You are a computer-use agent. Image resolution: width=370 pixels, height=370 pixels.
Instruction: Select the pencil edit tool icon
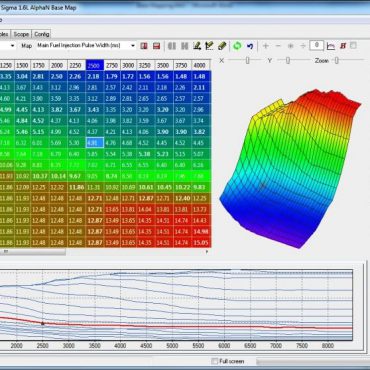coord(197,46)
